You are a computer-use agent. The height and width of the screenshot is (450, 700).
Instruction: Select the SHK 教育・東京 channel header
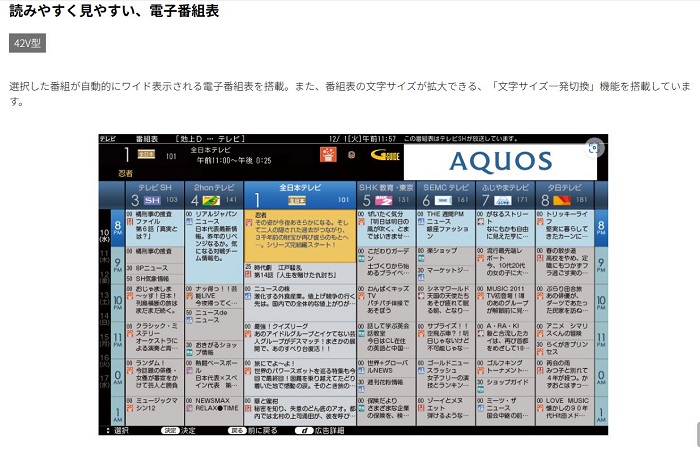(x=385, y=194)
